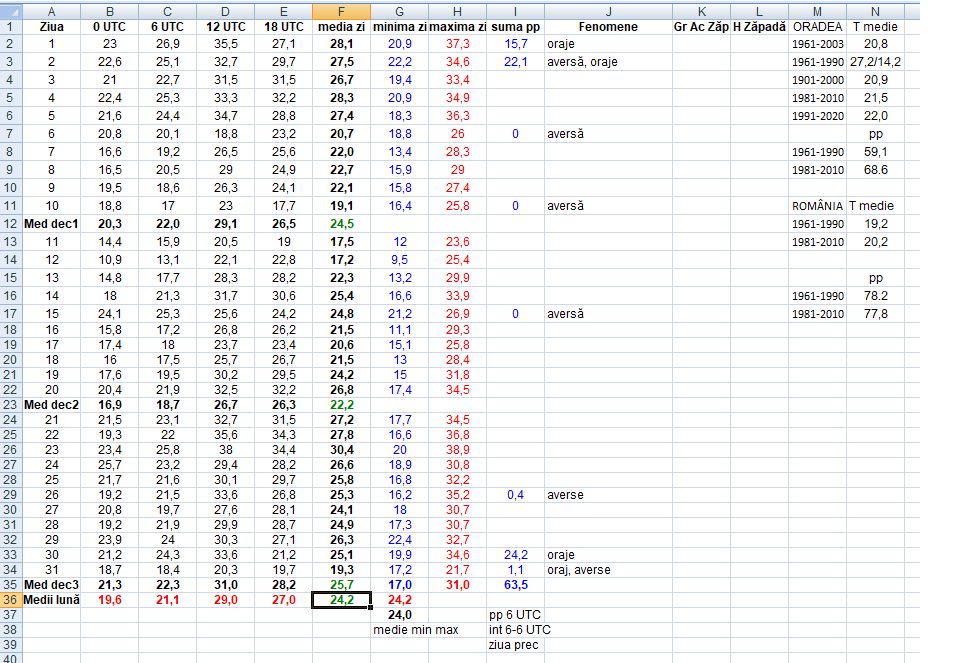Click the 24,2 precipitation cell in row 33

click(516, 555)
